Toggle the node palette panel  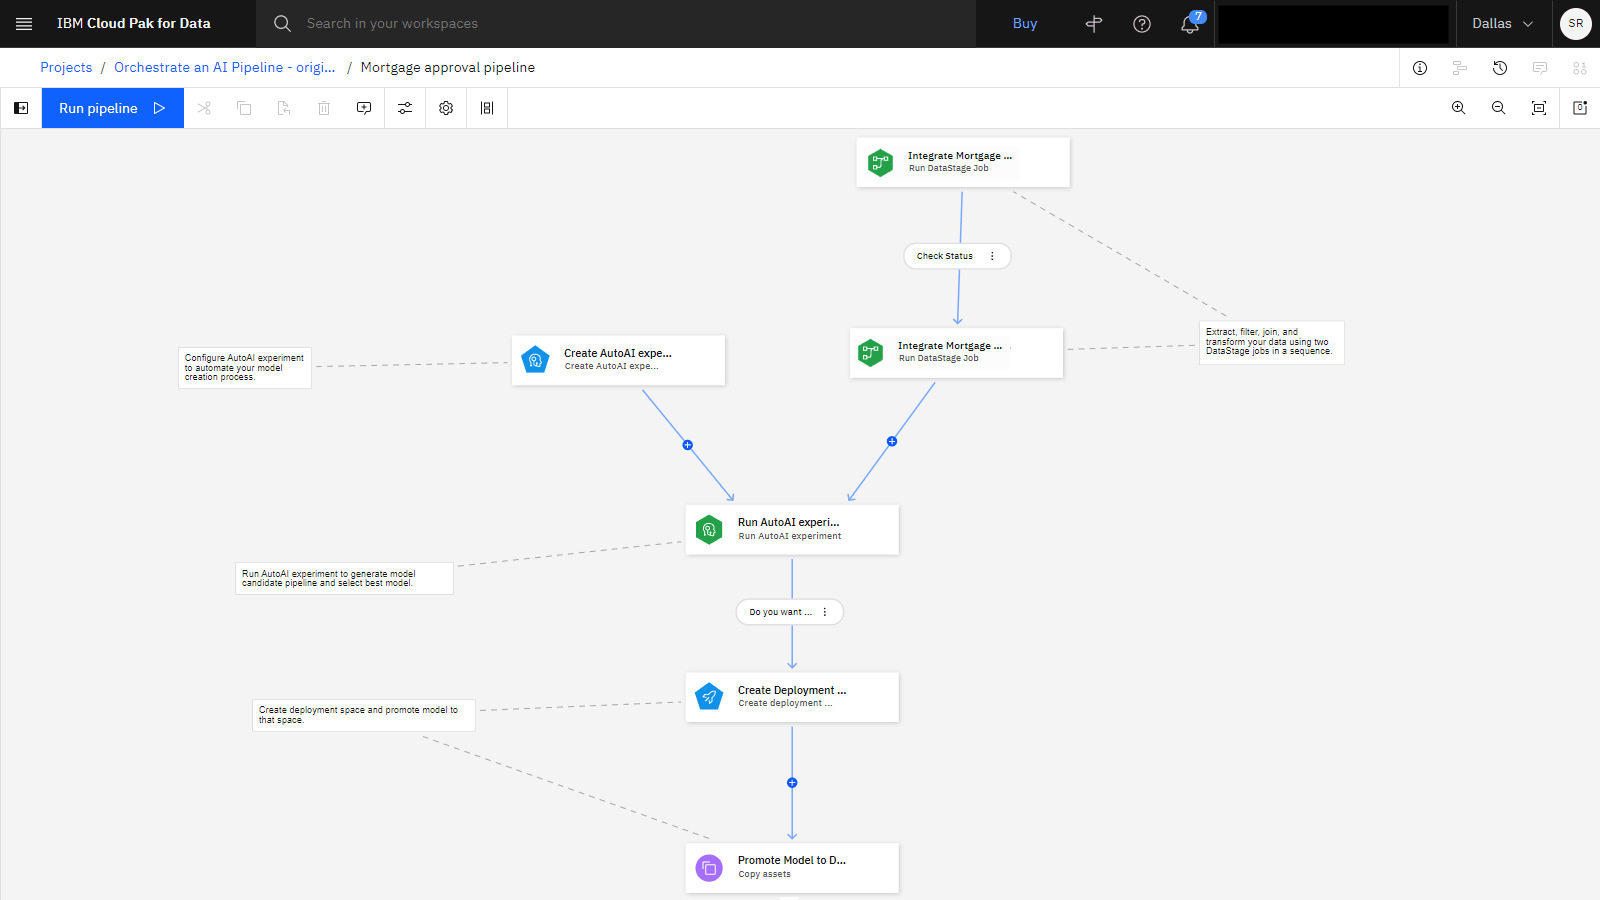point(21,108)
